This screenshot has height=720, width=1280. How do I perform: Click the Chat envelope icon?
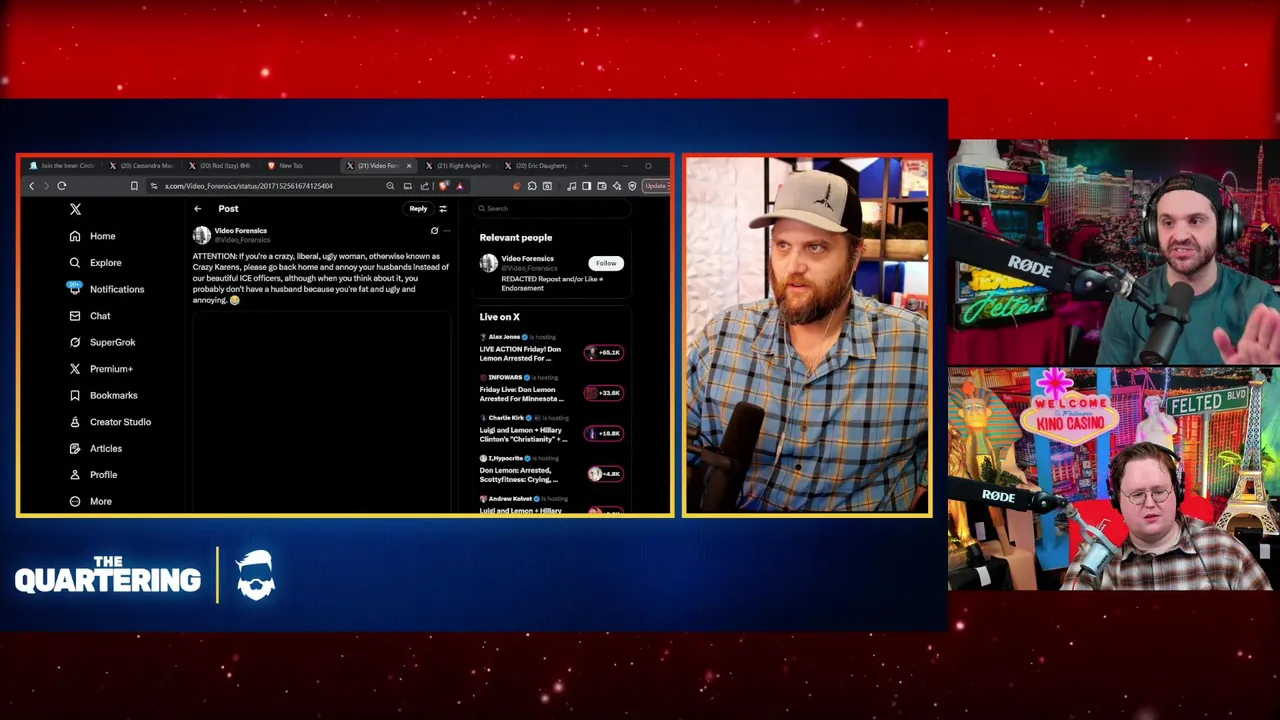coord(75,316)
